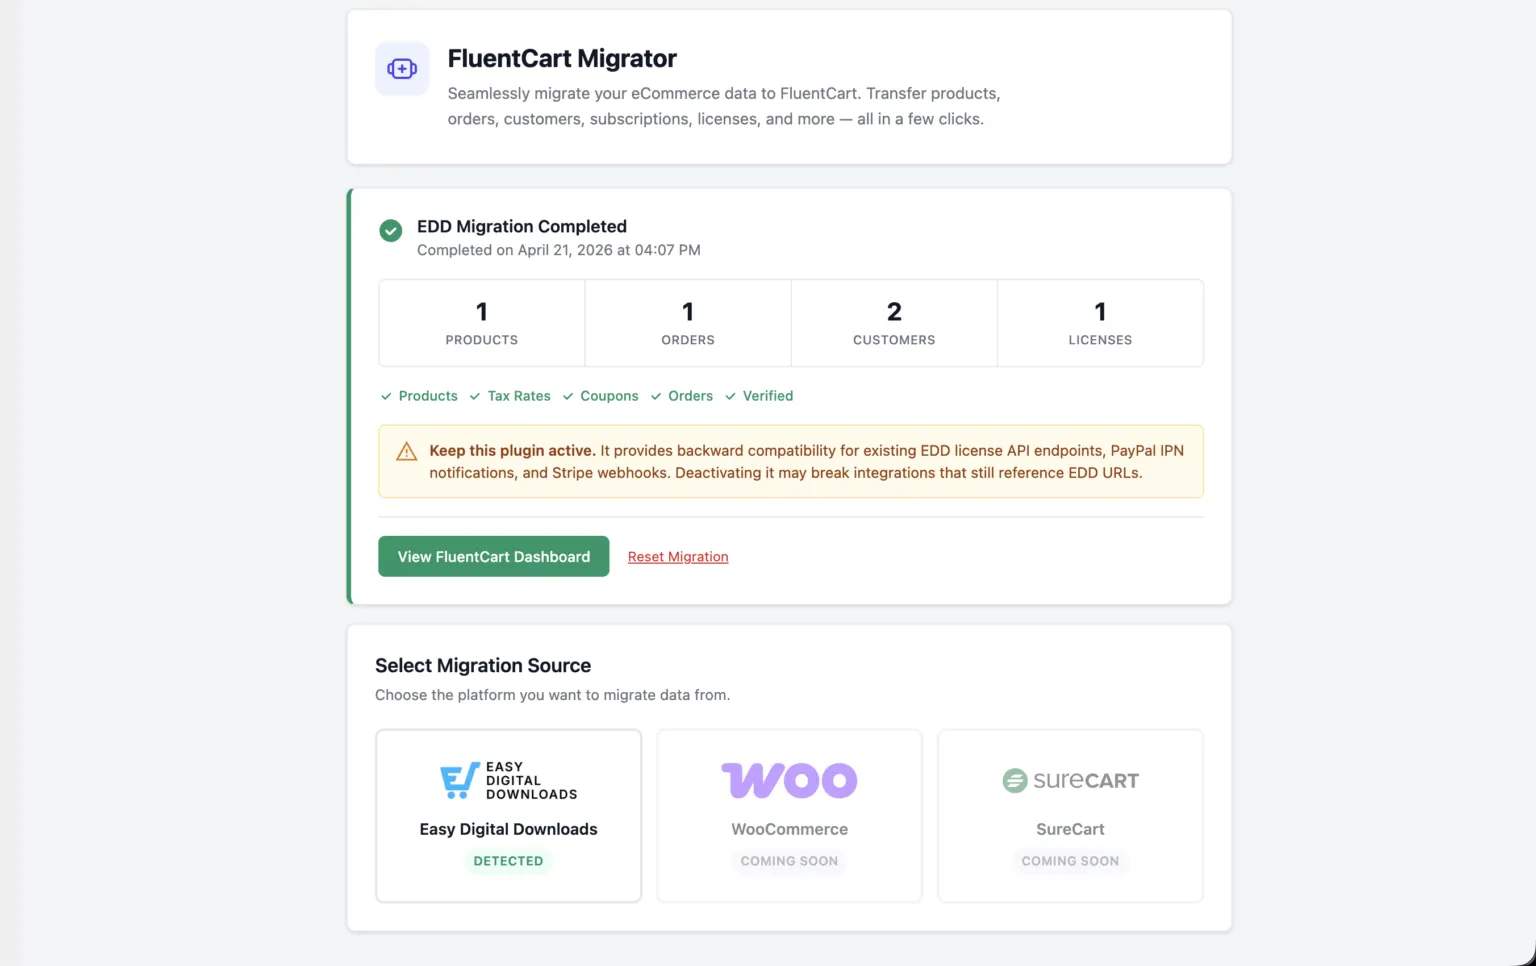Click the Verified step checkmark
Image resolution: width=1536 pixels, height=966 pixels.
[x=731, y=397]
